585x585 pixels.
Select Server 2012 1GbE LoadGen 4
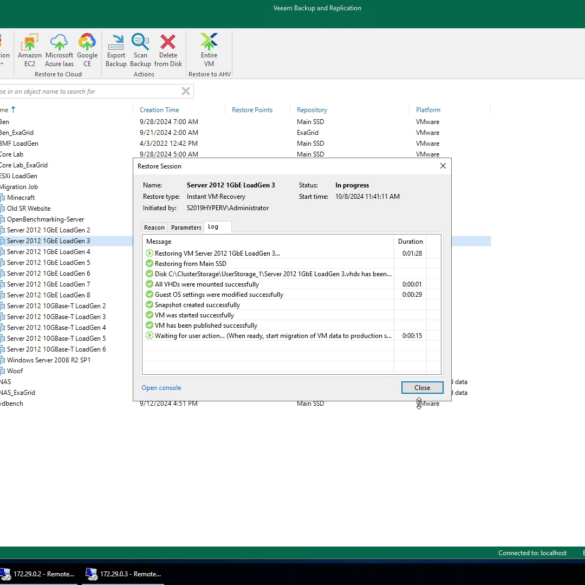tap(49, 252)
